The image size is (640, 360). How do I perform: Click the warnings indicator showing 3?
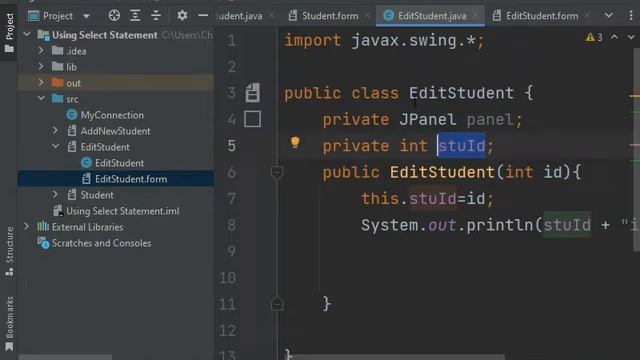click(x=594, y=38)
